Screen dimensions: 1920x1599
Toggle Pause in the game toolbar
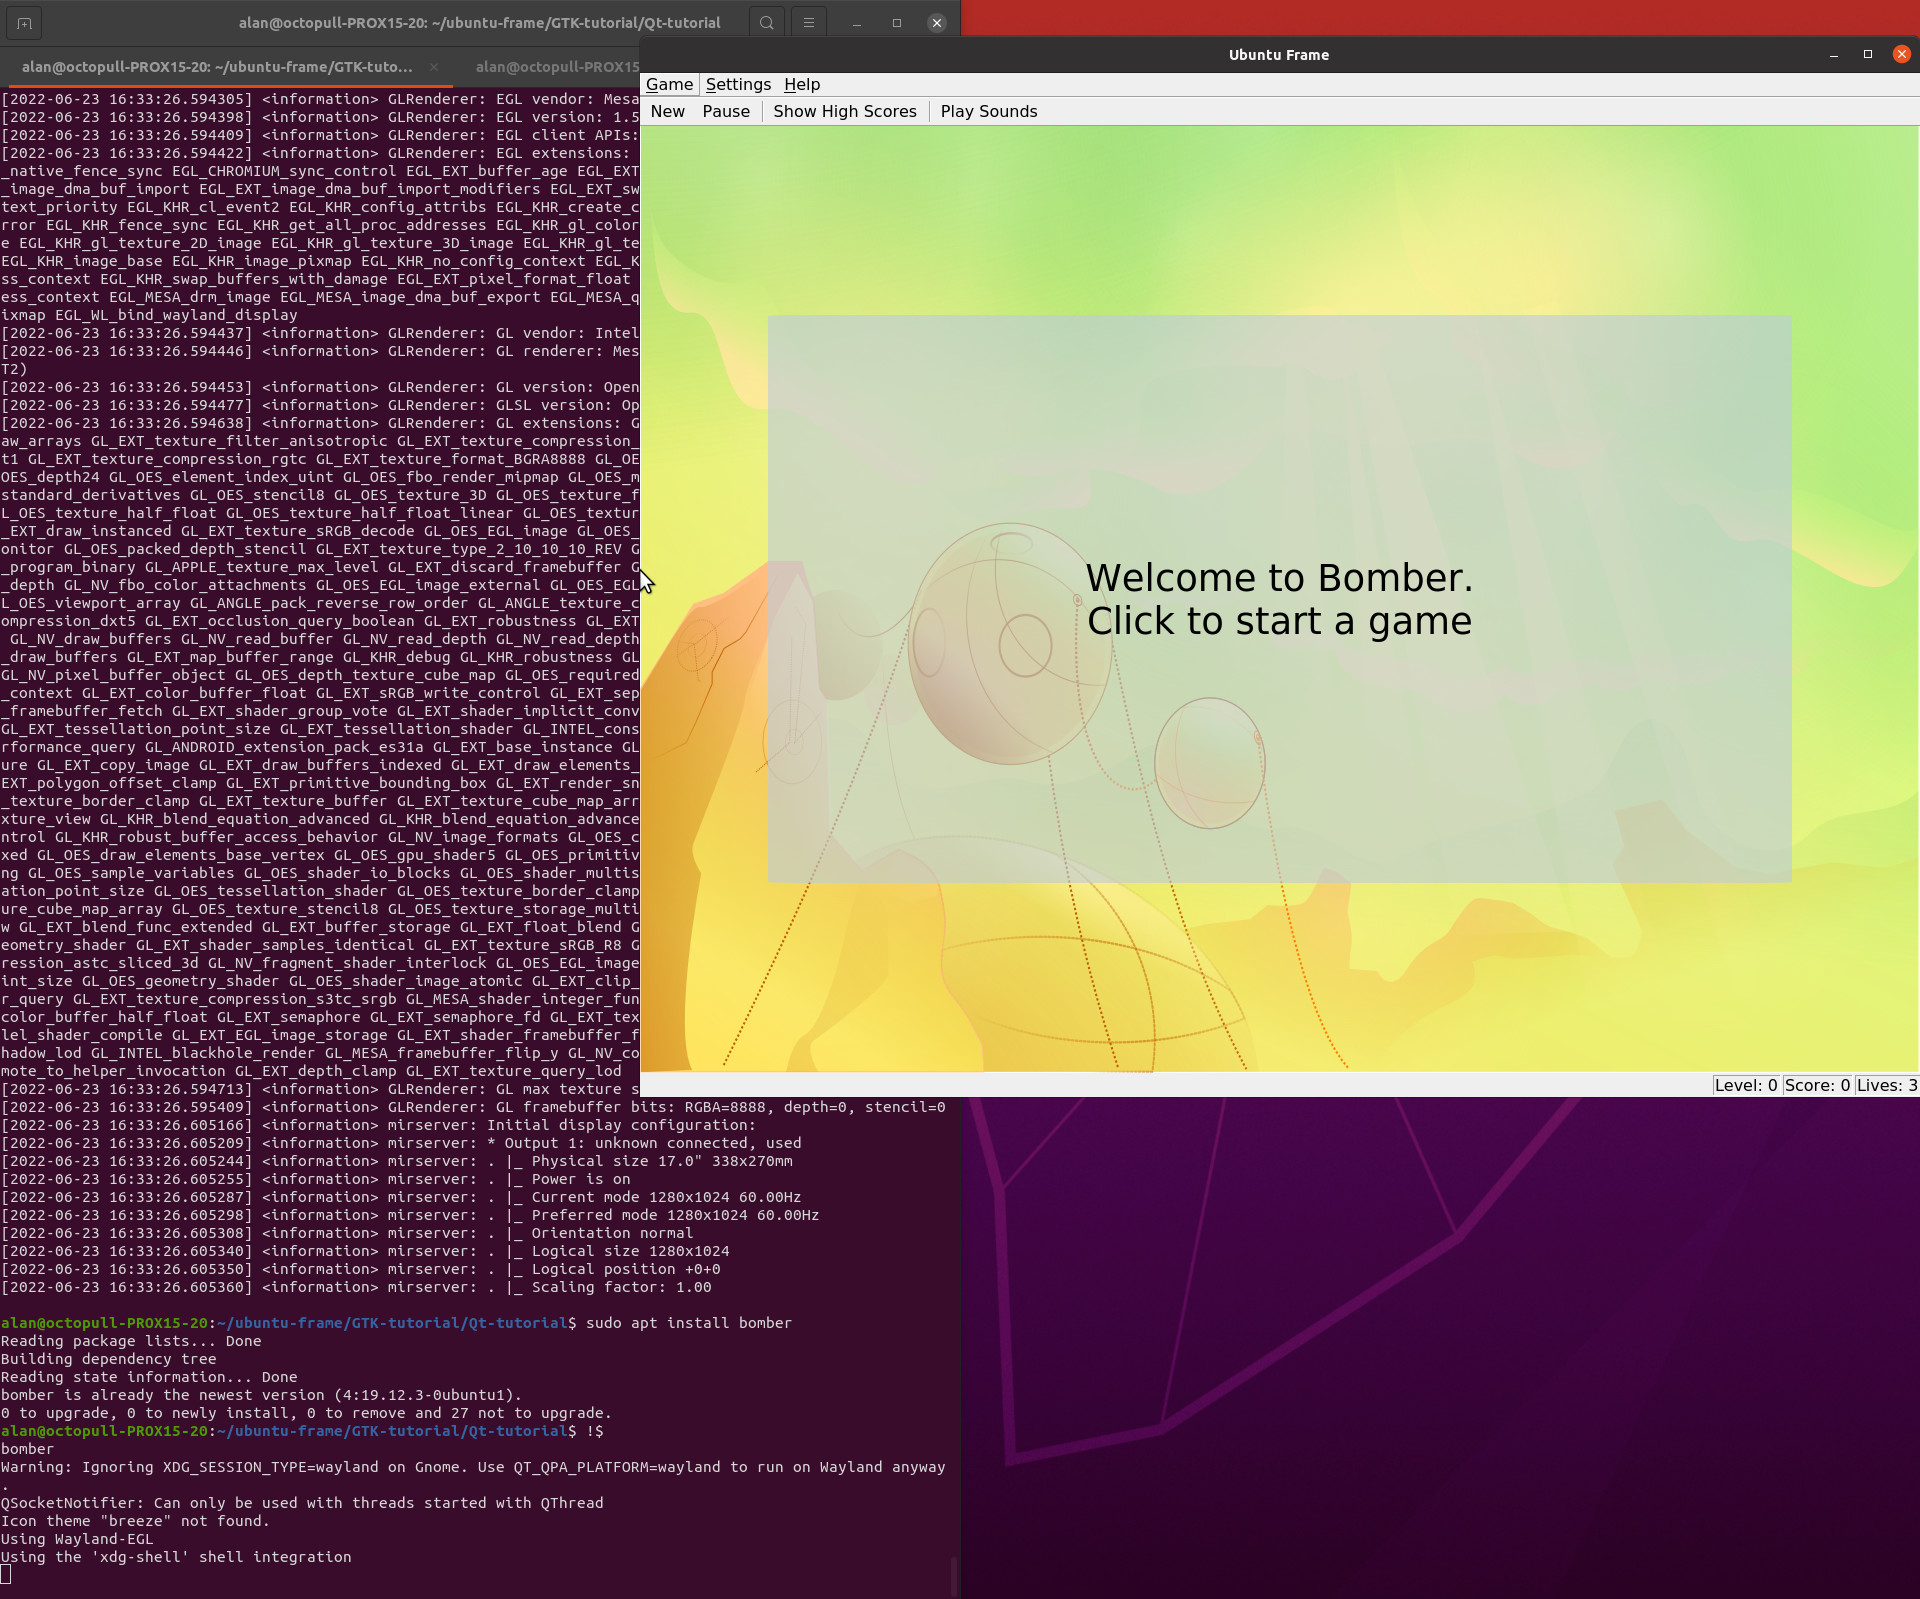[725, 111]
